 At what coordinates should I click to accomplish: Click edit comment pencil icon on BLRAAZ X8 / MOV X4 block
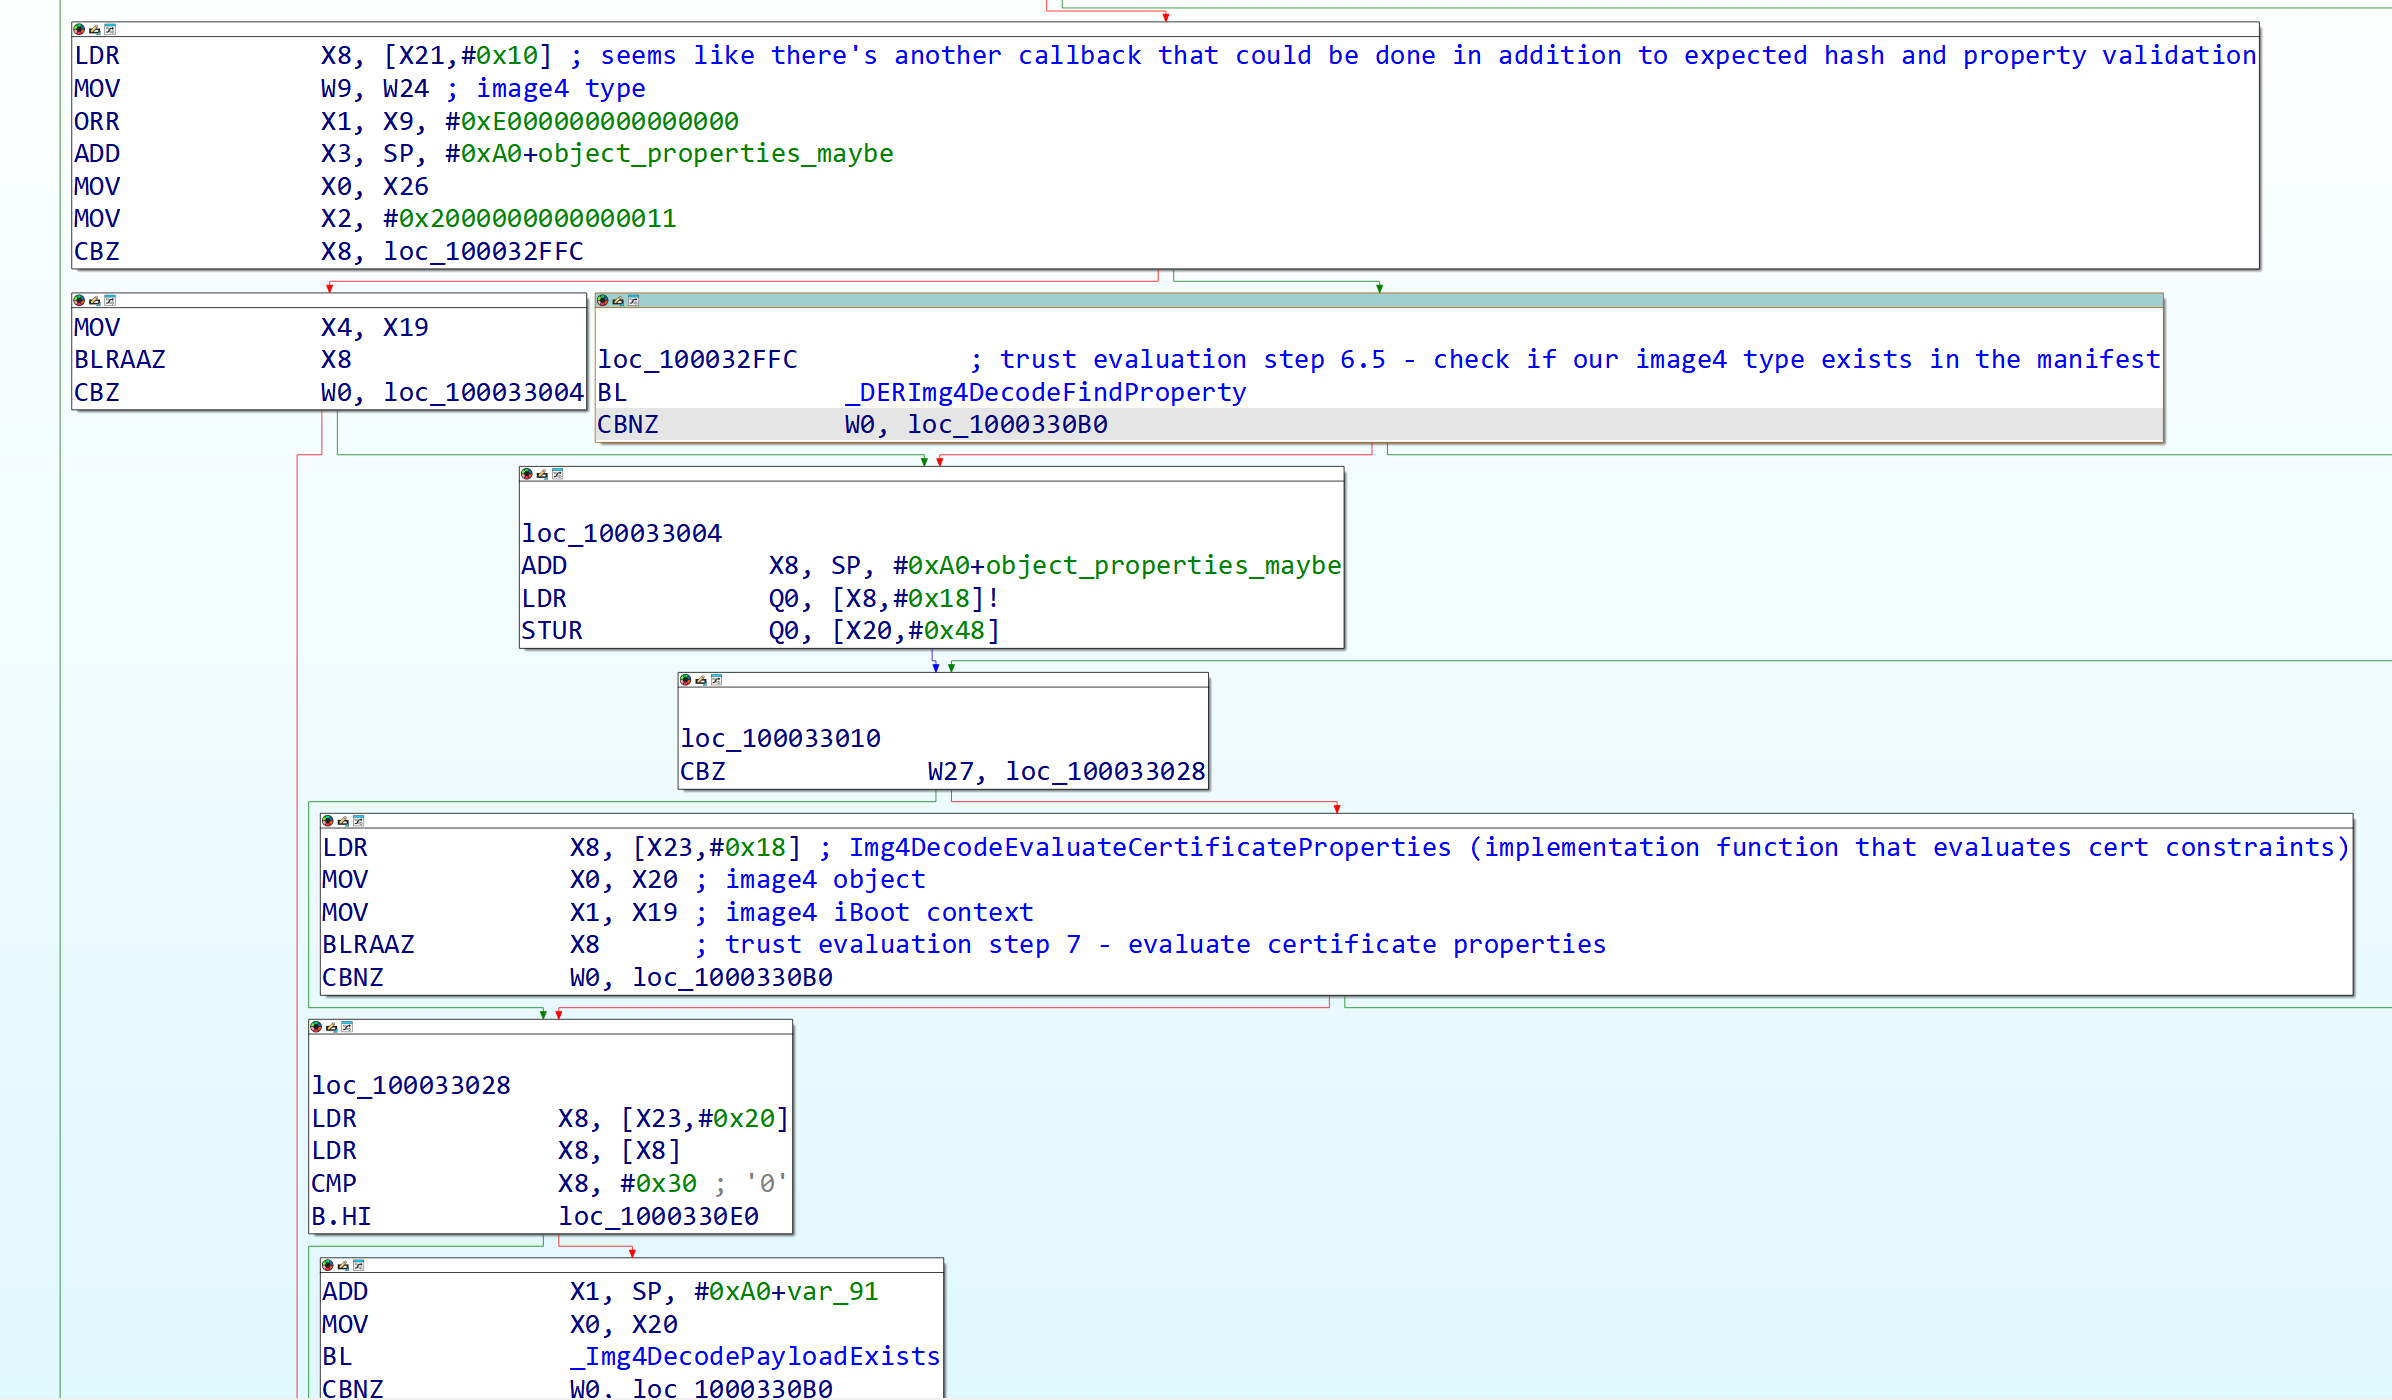tap(95, 301)
